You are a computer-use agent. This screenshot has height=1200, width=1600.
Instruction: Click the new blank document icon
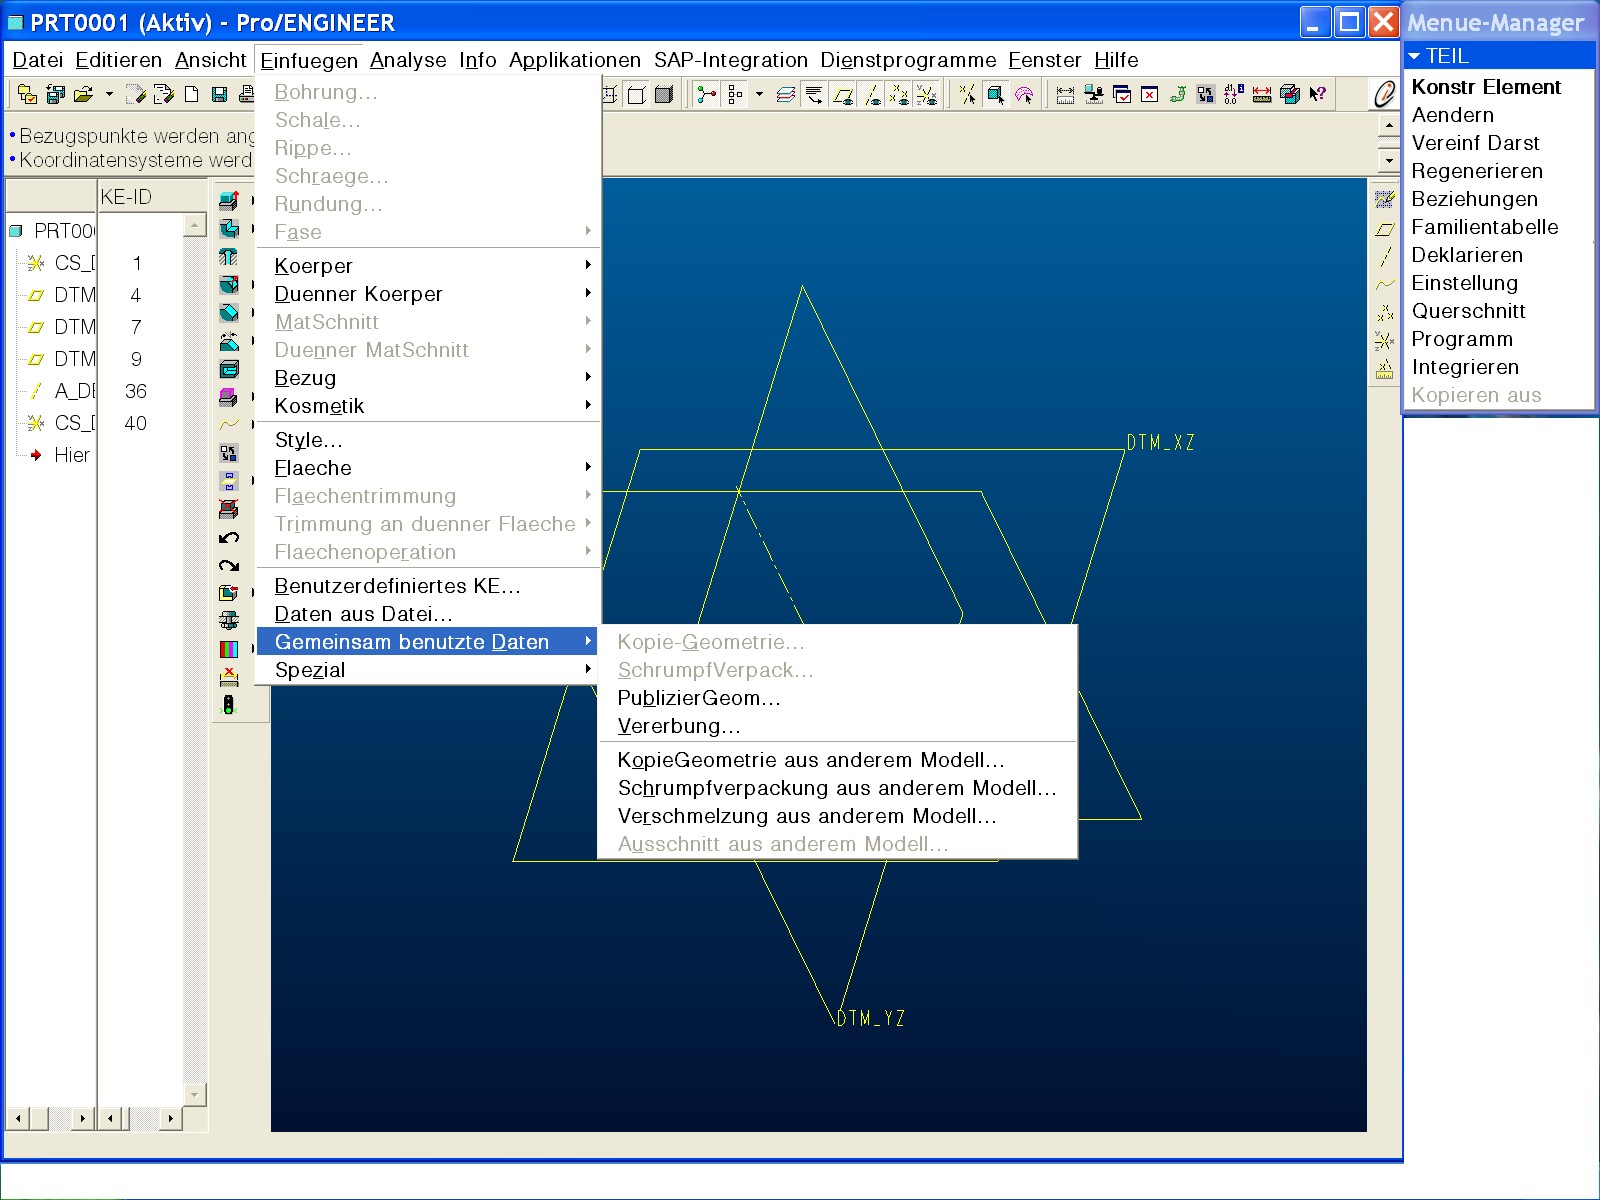191,94
